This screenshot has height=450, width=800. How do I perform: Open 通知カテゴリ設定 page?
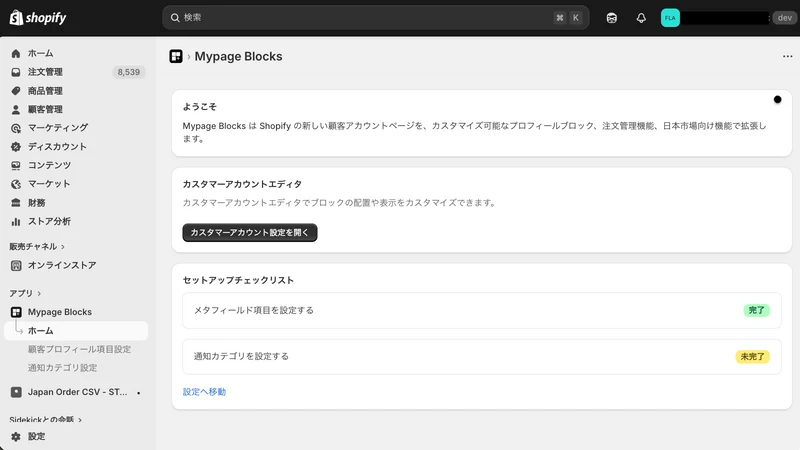(62, 368)
